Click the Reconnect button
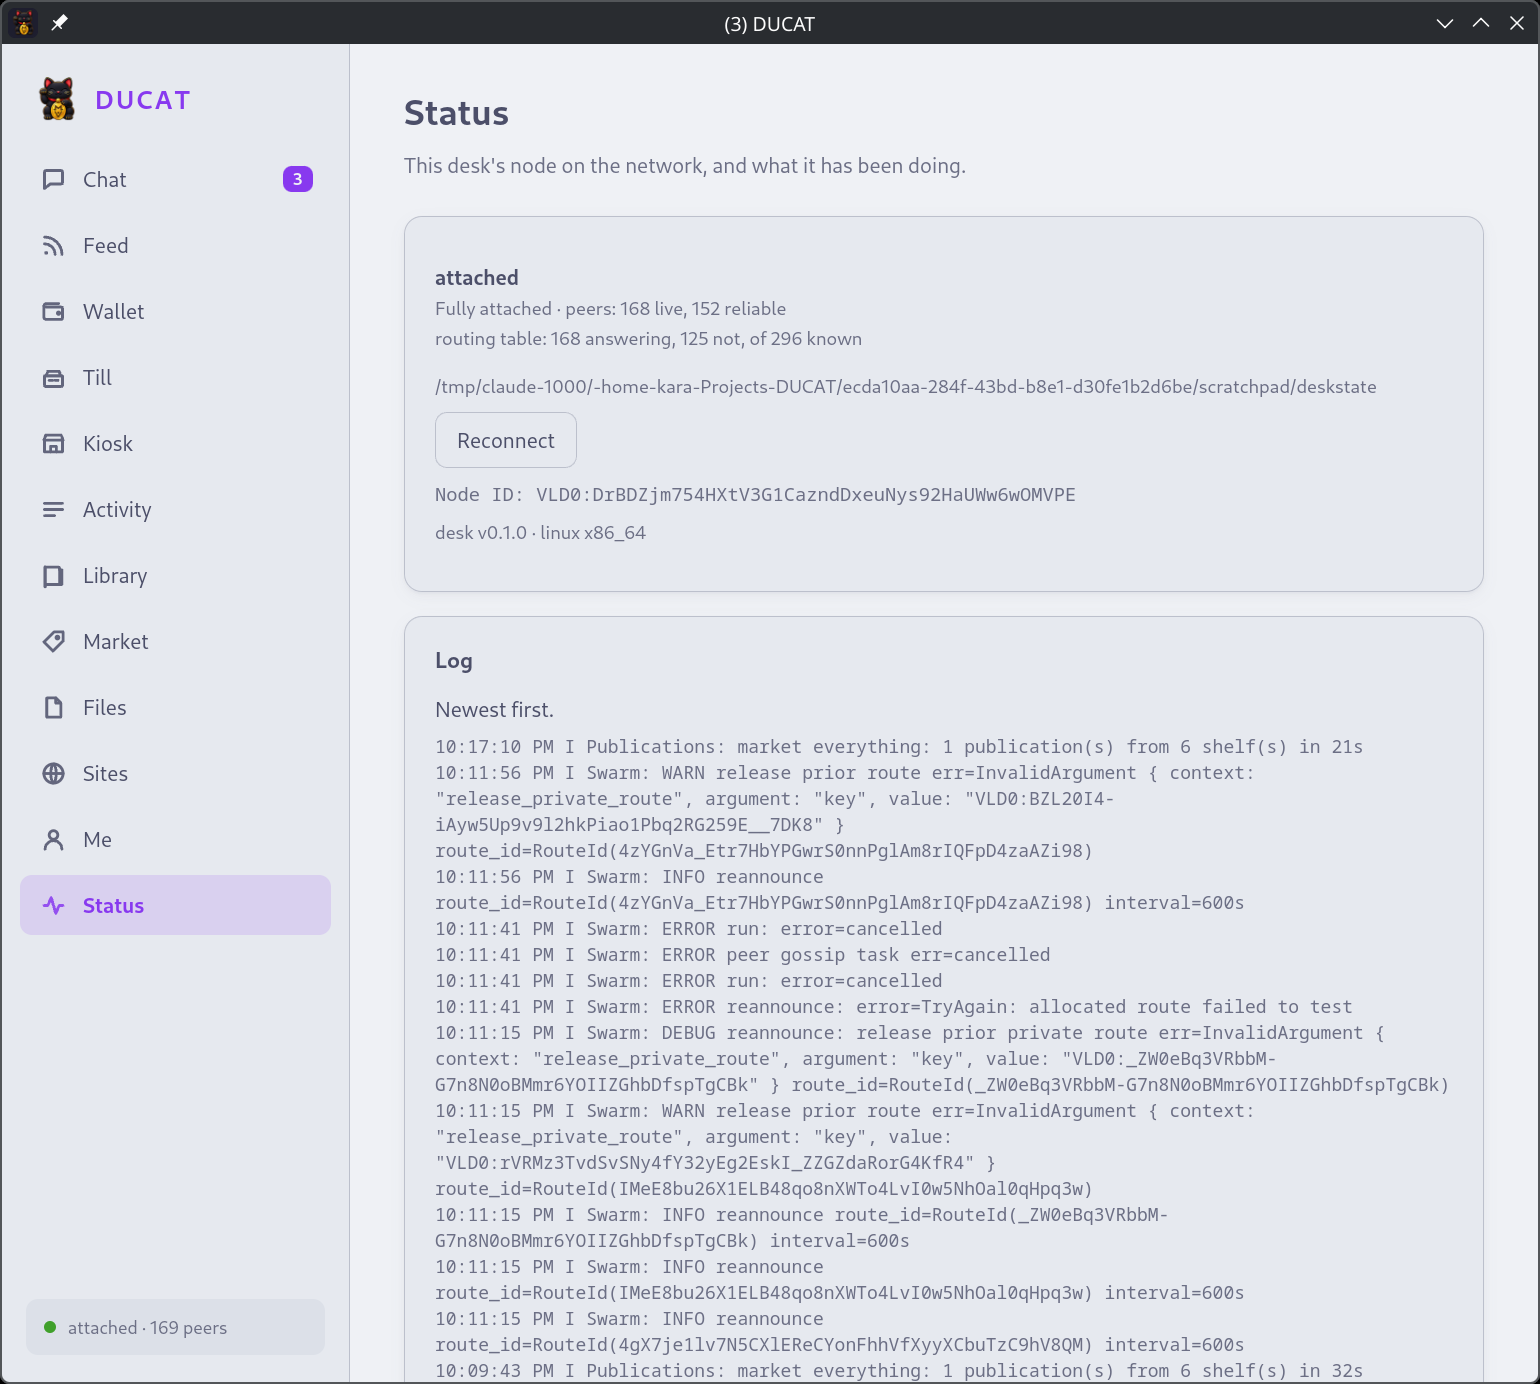The height and width of the screenshot is (1384, 1540). (x=506, y=440)
